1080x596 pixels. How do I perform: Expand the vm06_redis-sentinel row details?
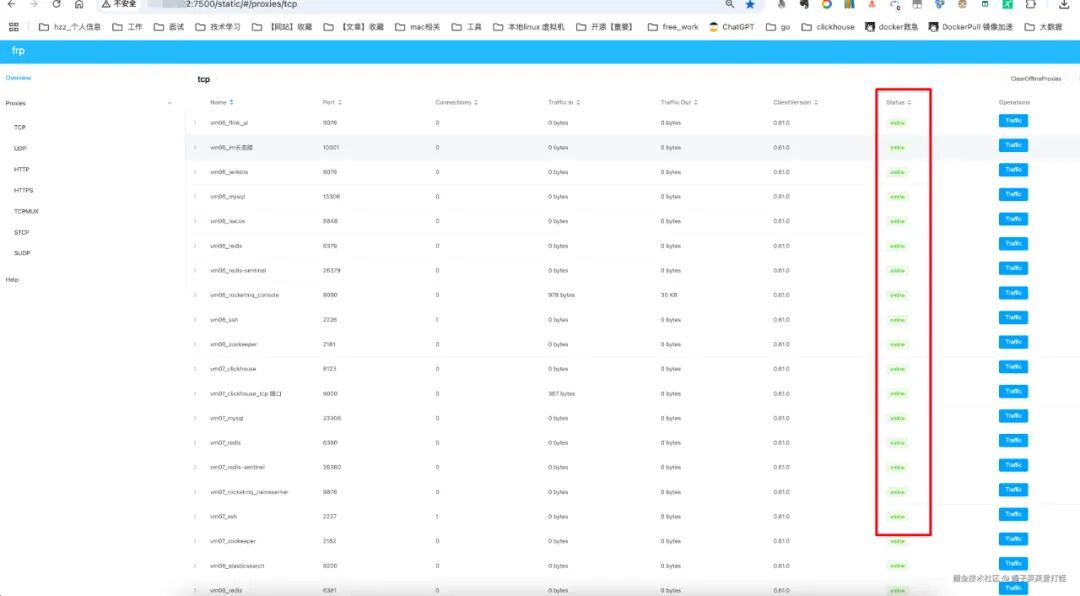(x=195, y=270)
